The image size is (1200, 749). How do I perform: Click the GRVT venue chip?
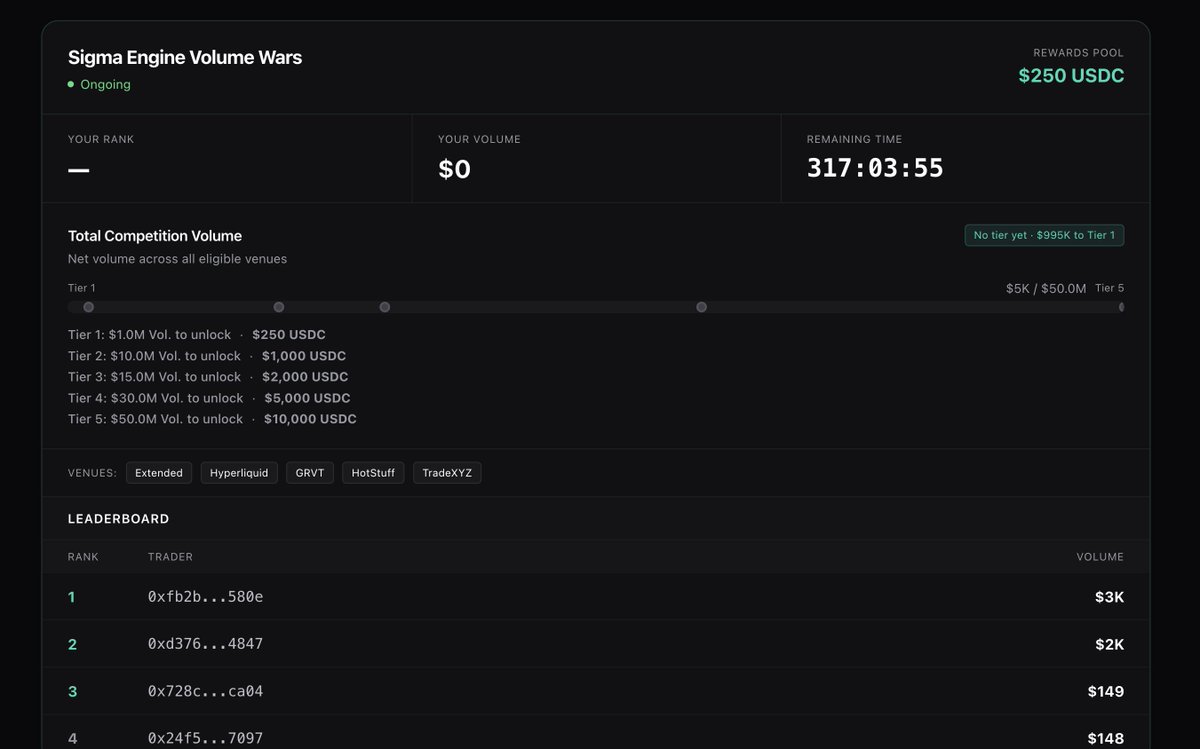click(x=310, y=473)
